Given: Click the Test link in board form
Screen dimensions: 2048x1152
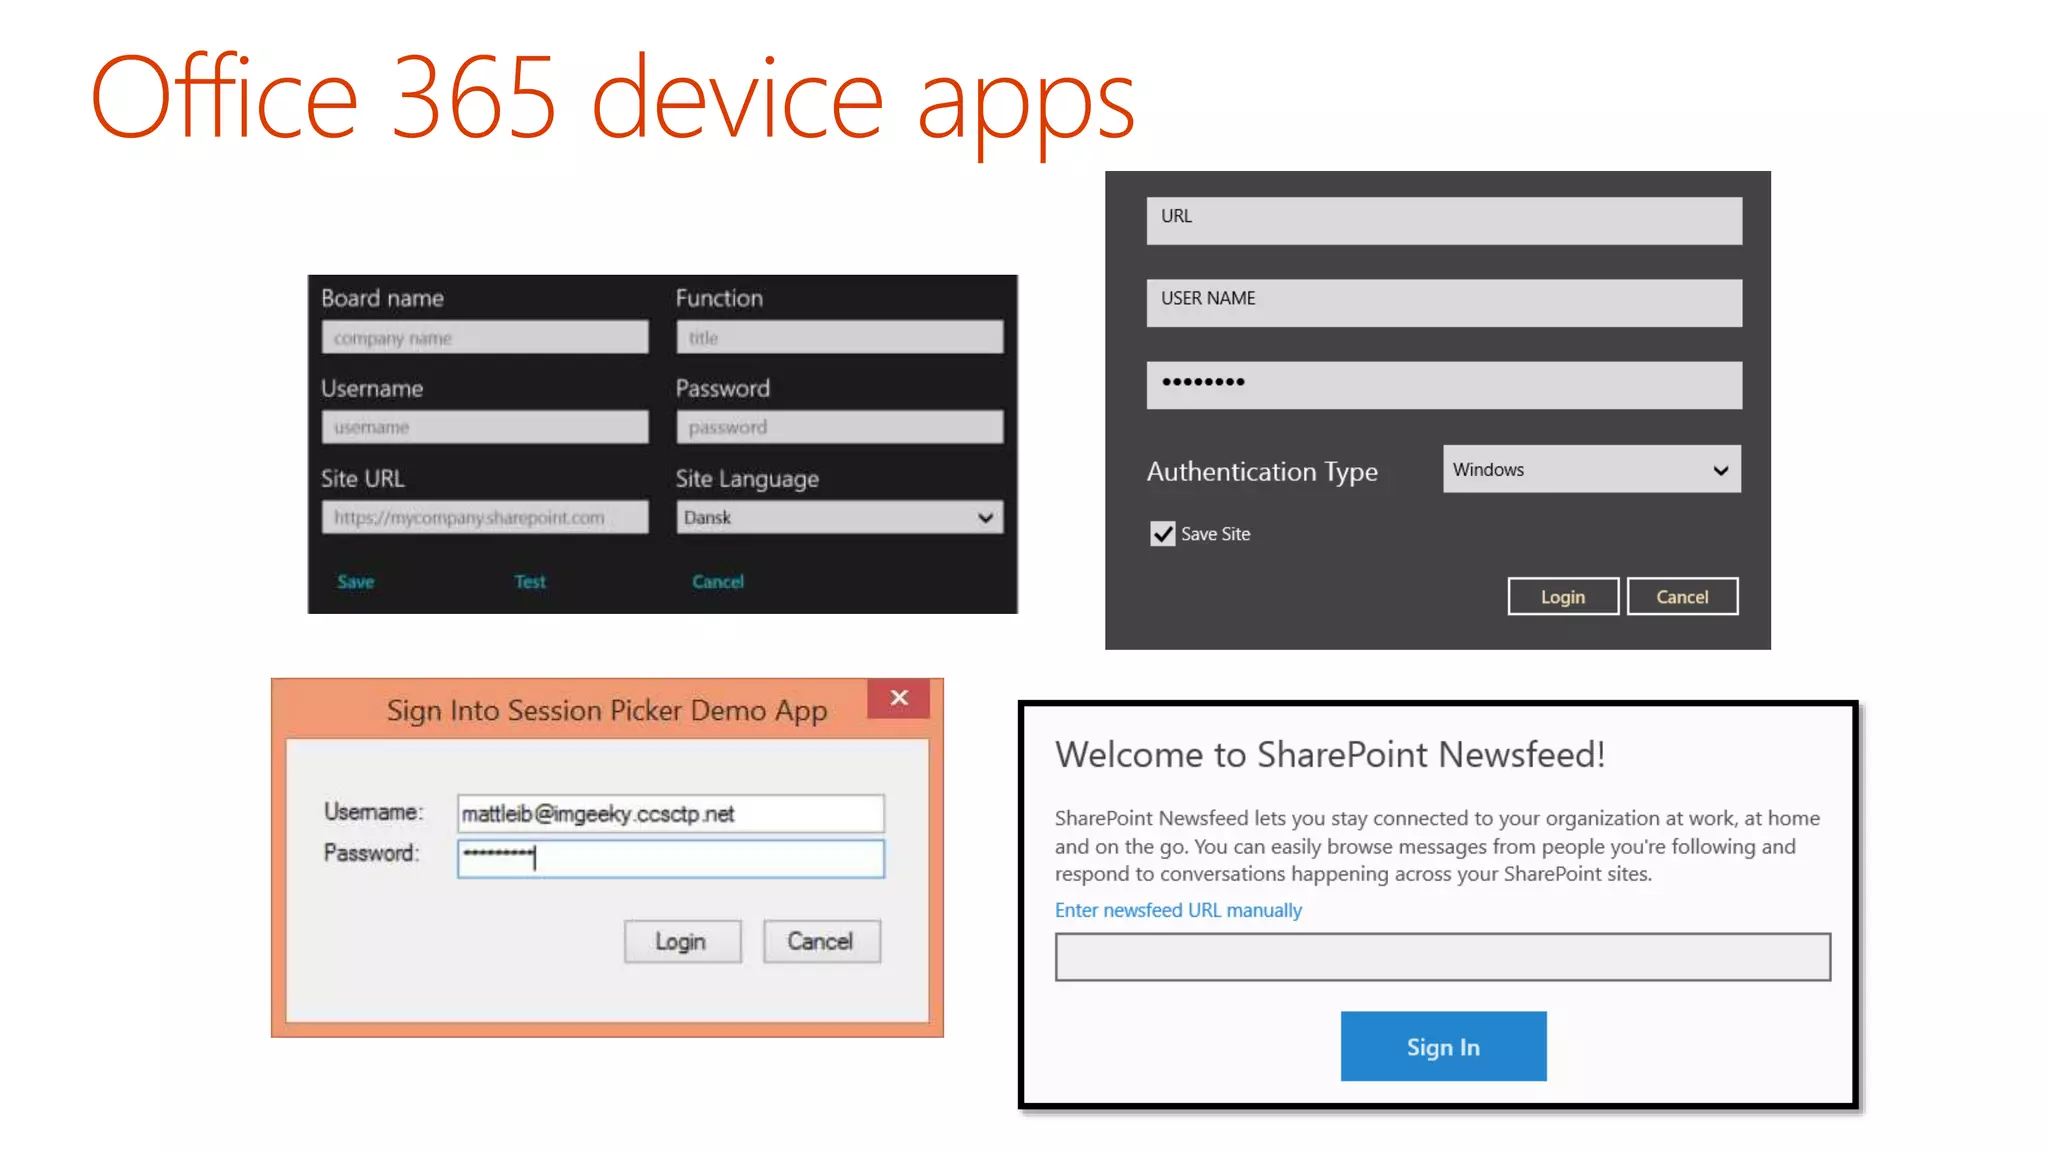Looking at the screenshot, I should (530, 582).
